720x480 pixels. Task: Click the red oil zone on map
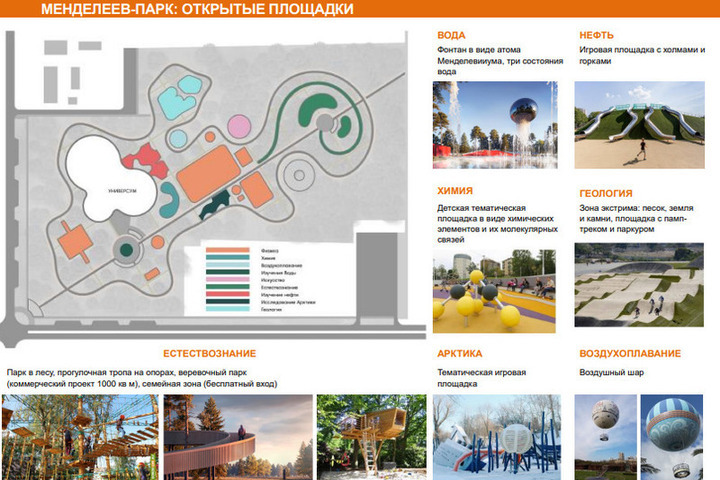(147, 161)
